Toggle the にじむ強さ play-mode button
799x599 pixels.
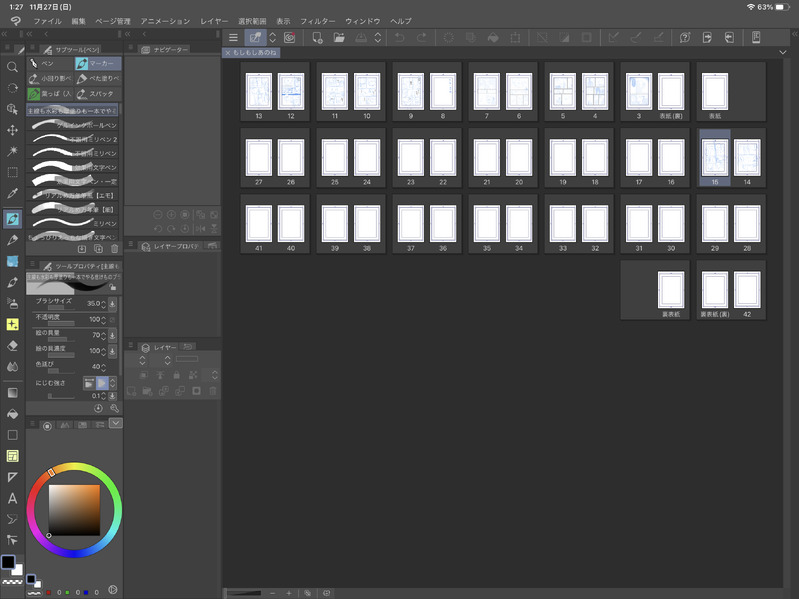[102, 383]
